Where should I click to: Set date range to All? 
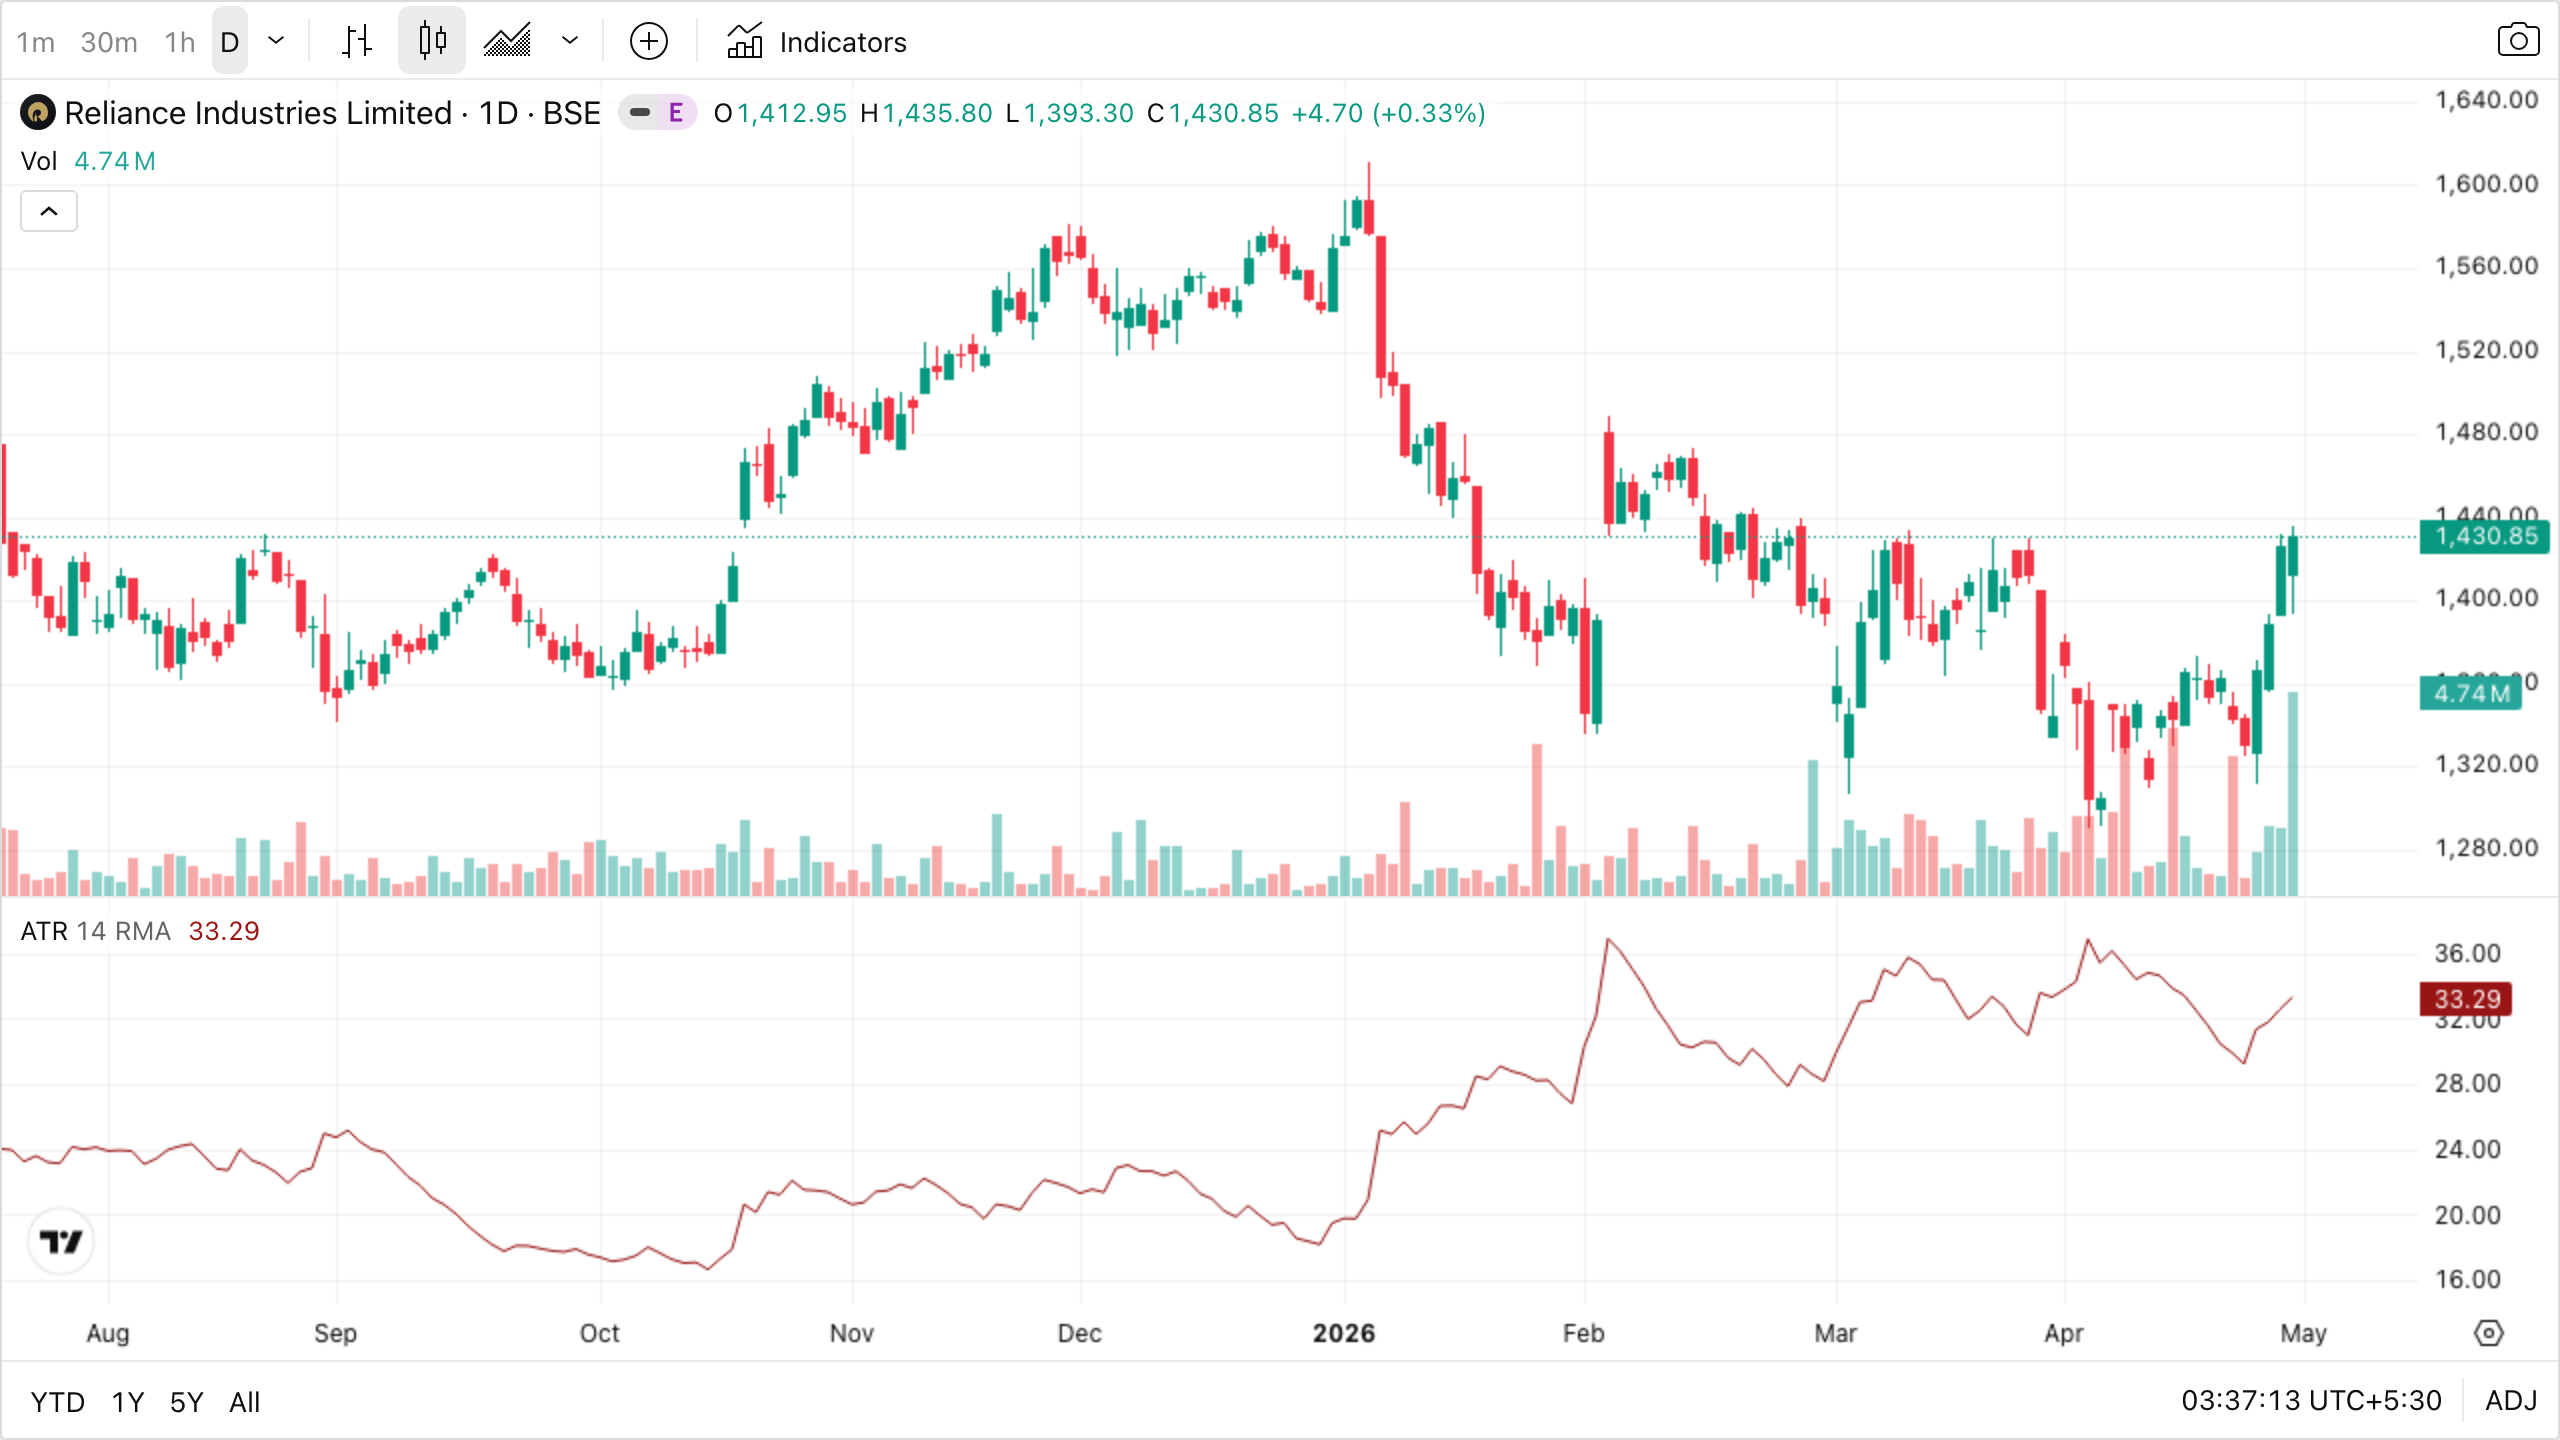[x=244, y=1402]
